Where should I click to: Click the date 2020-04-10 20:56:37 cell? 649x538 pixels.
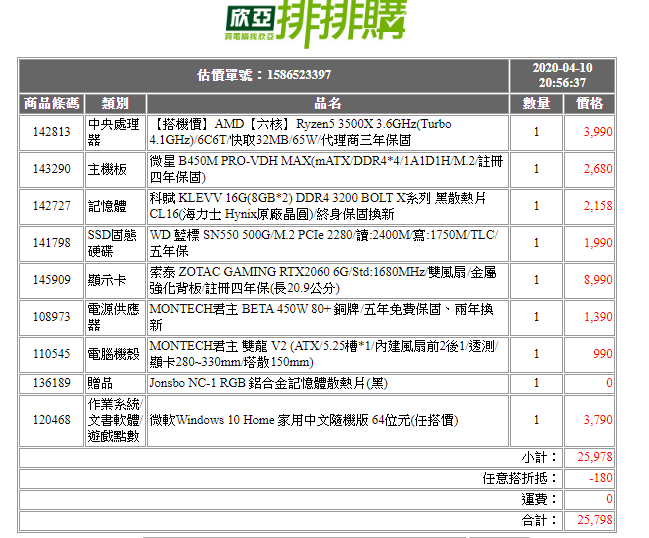tap(562, 75)
